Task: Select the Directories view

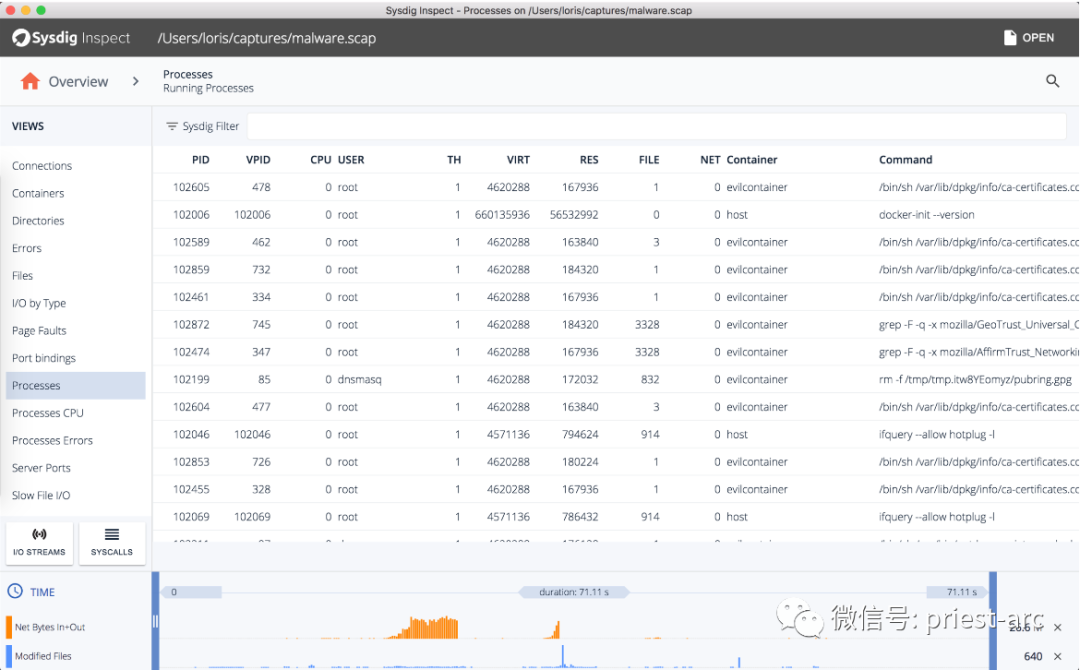Action: 38,221
